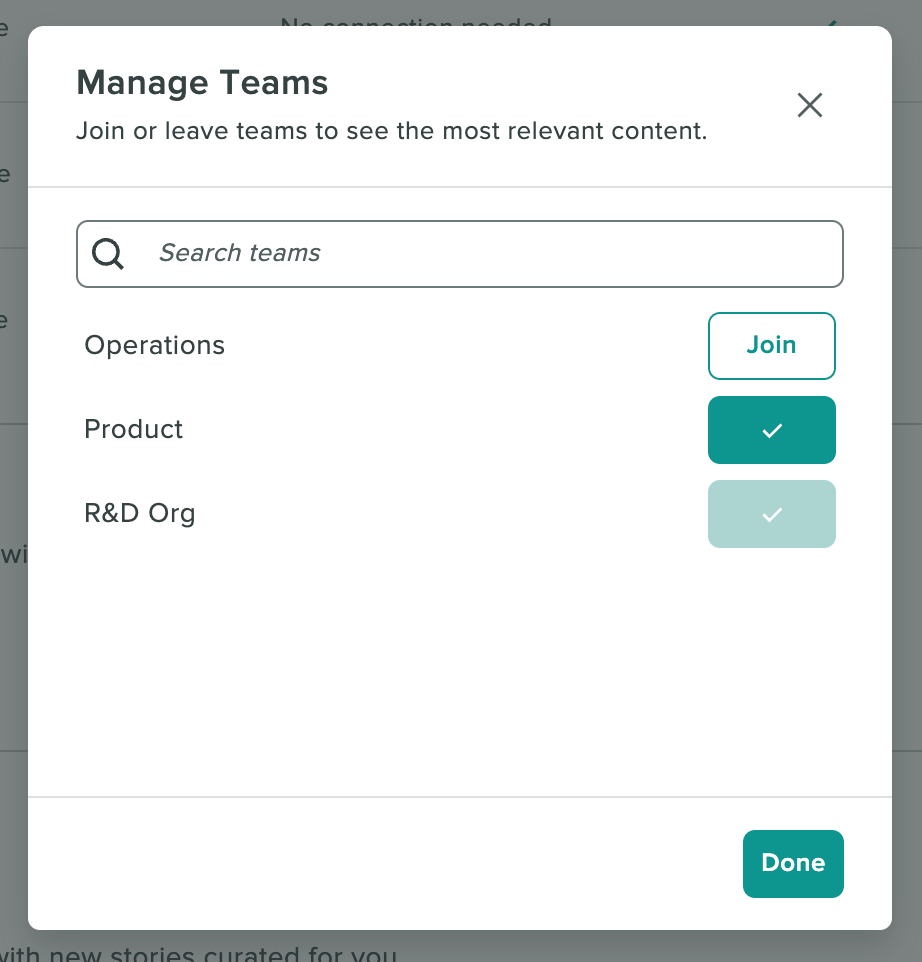Select the checkmark inside the teal Product button
Image resolution: width=922 pixels, height=962 pixels.
(771, 430)
